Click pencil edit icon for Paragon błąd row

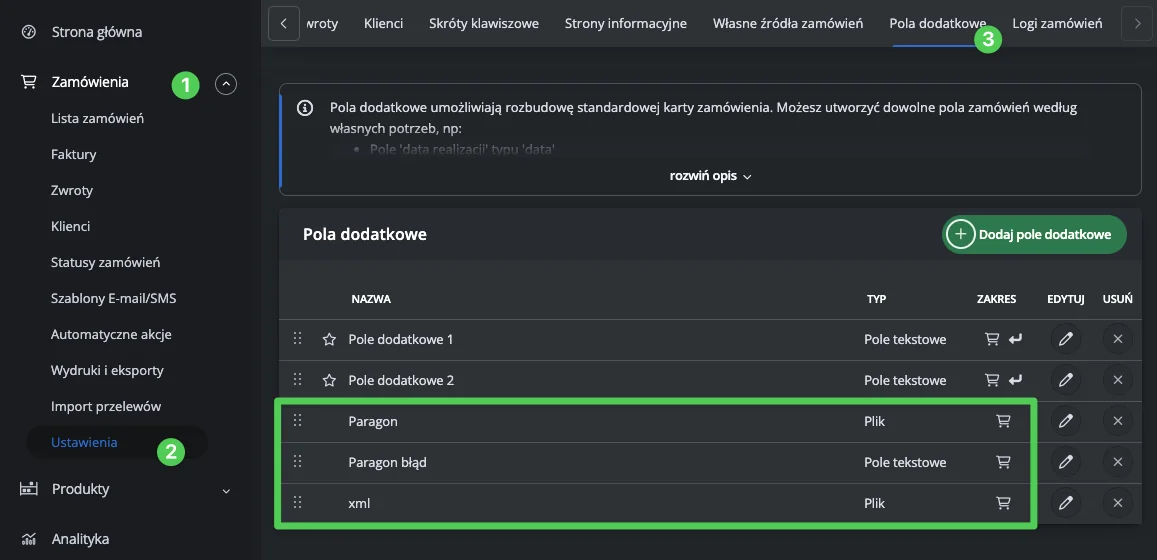click(x=1066, y=463)
